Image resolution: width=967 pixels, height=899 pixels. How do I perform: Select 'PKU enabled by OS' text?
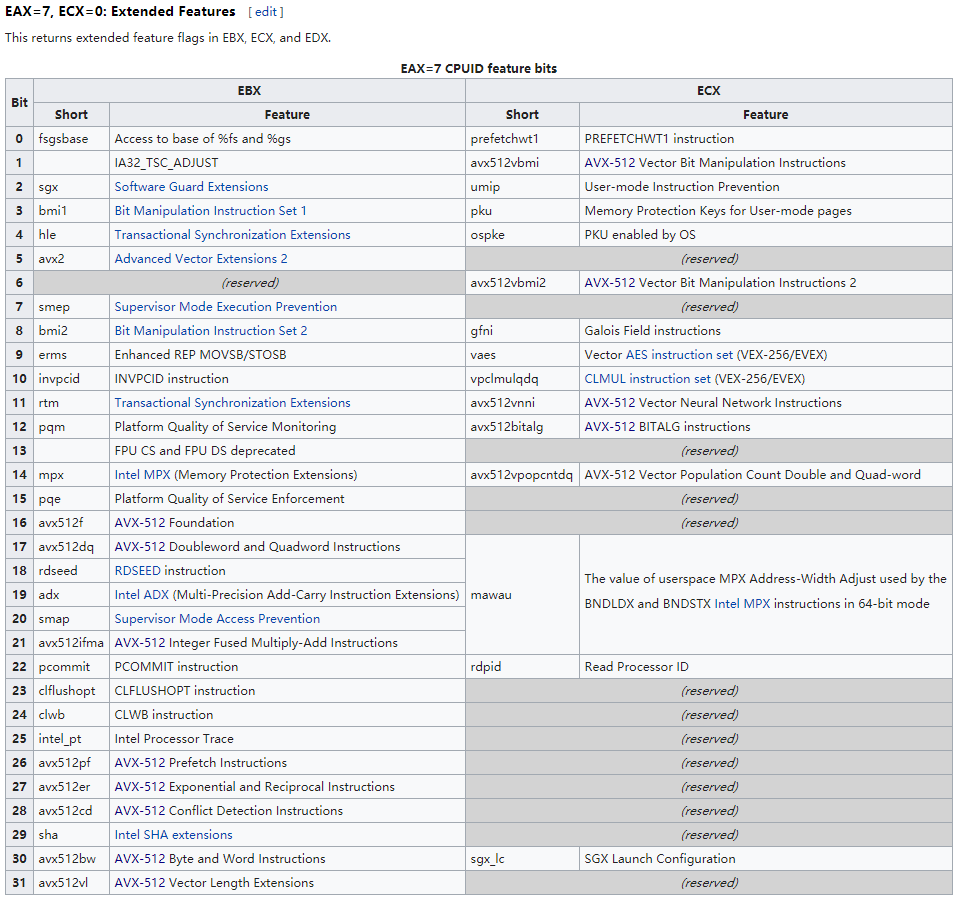point(640,235)
